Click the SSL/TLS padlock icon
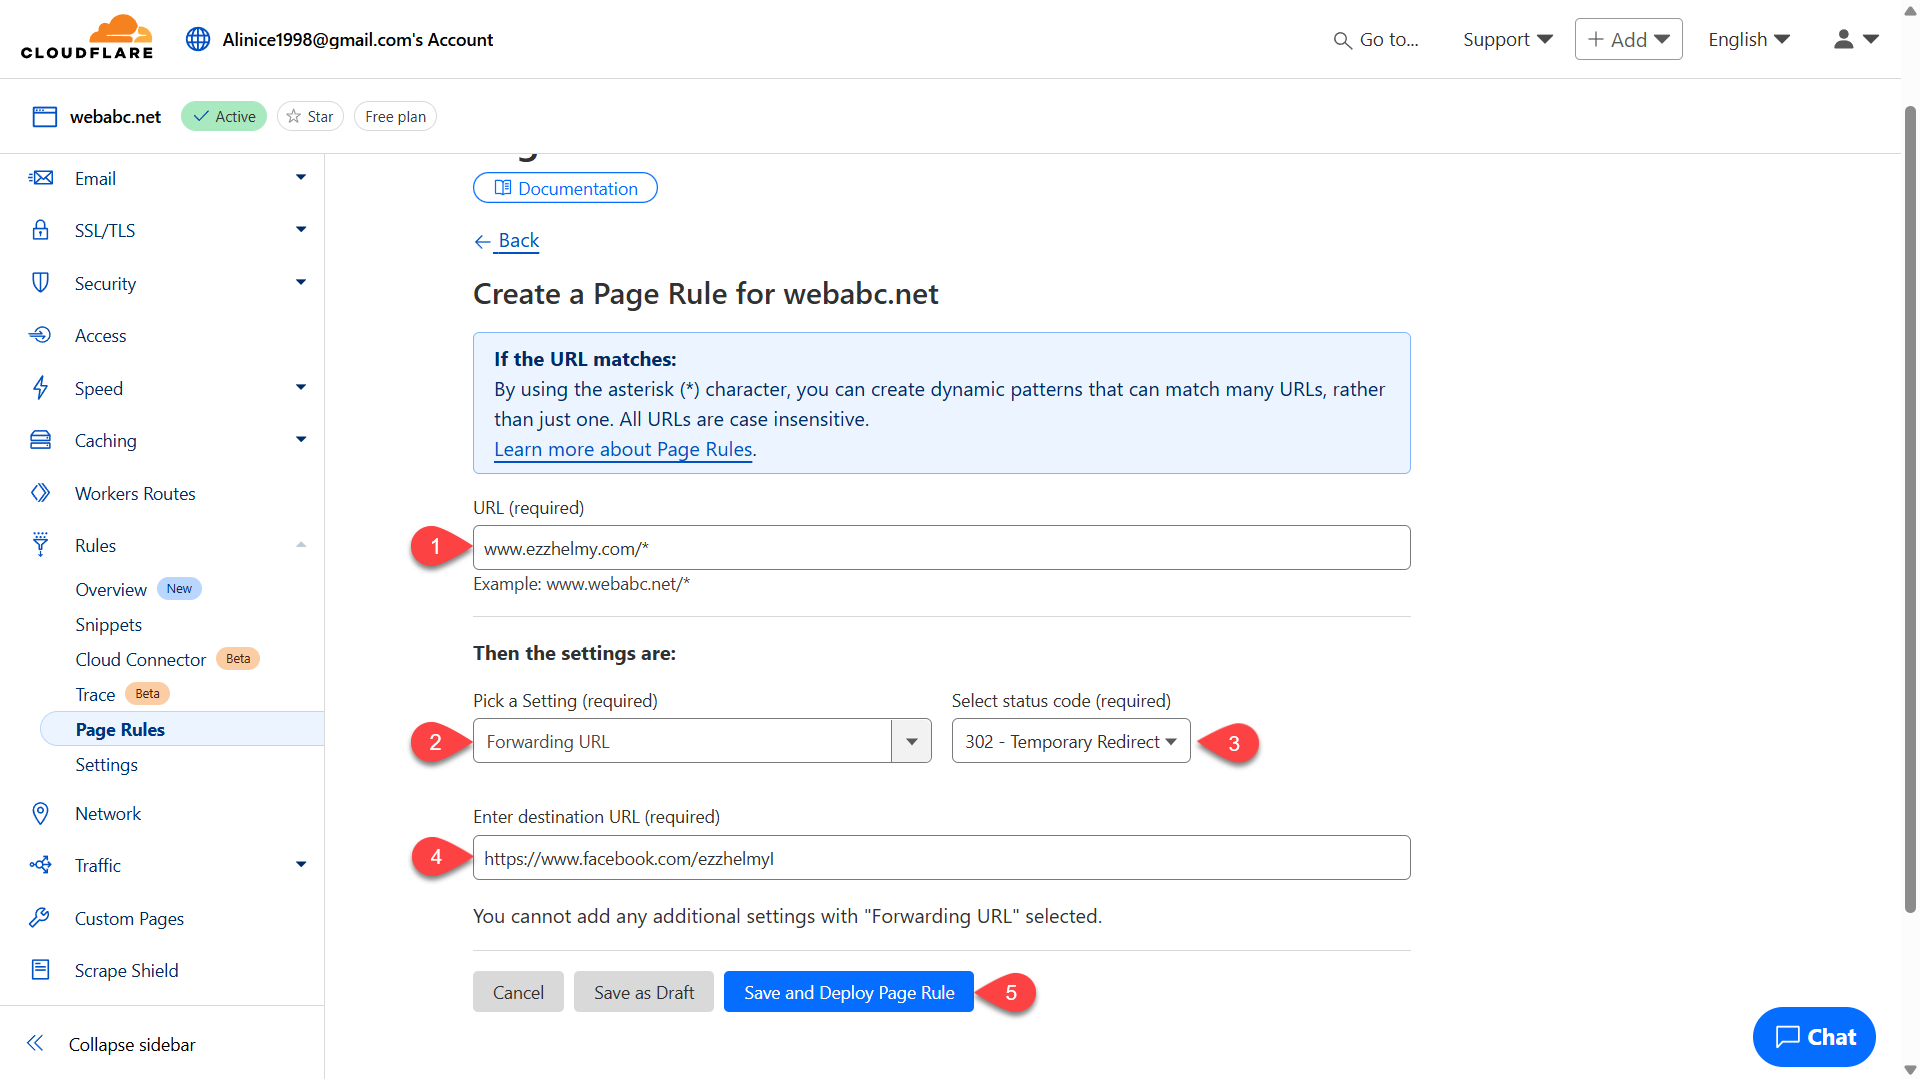 click(x=41, y=230)
